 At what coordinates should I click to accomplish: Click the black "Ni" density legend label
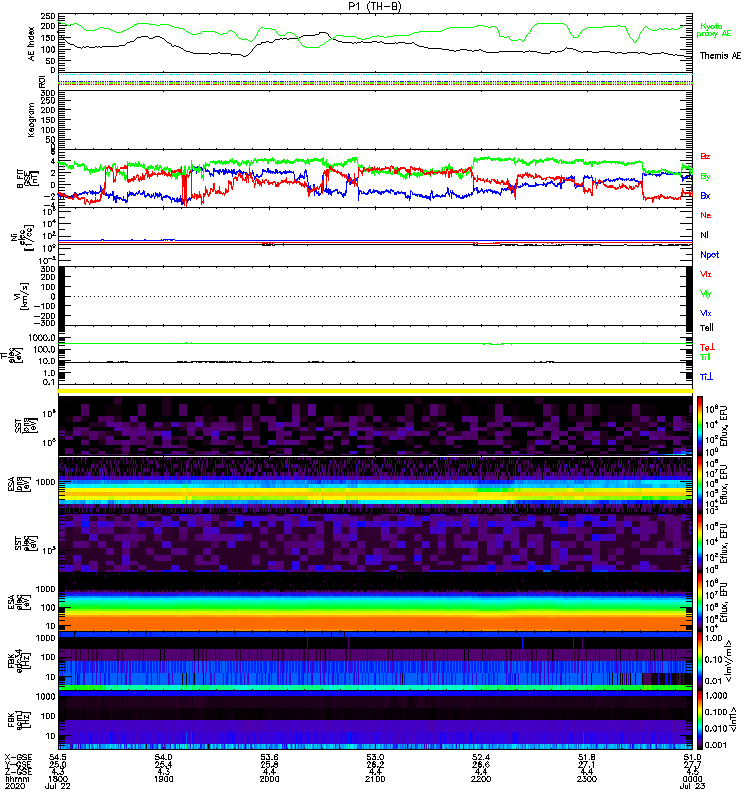(x=704, y=235)
